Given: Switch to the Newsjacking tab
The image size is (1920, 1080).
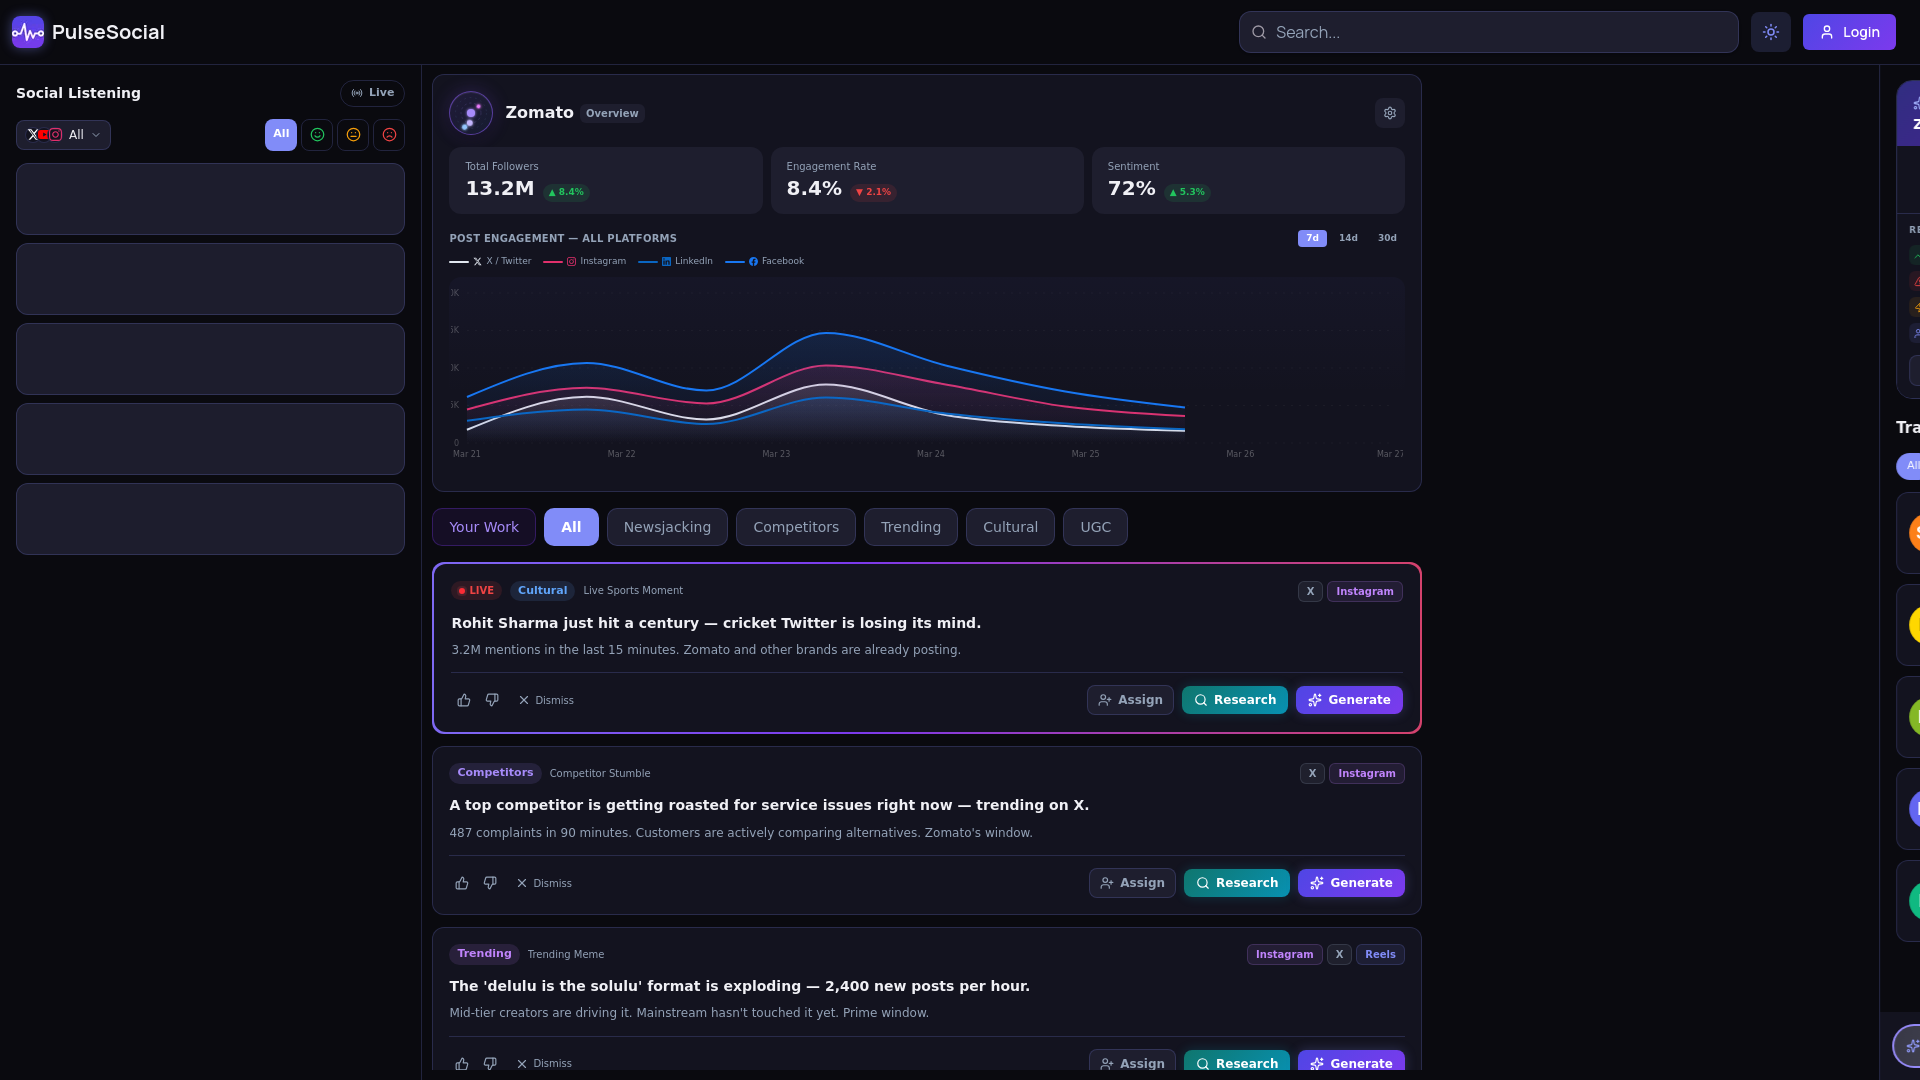Looking at the screenshot, I should tap(667, 527).
